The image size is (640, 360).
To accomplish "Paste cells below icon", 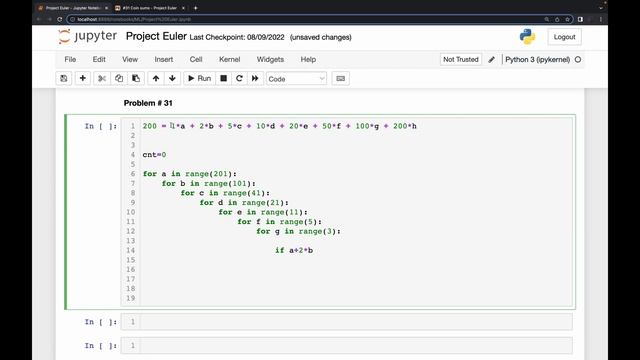I will click(136, 78).
